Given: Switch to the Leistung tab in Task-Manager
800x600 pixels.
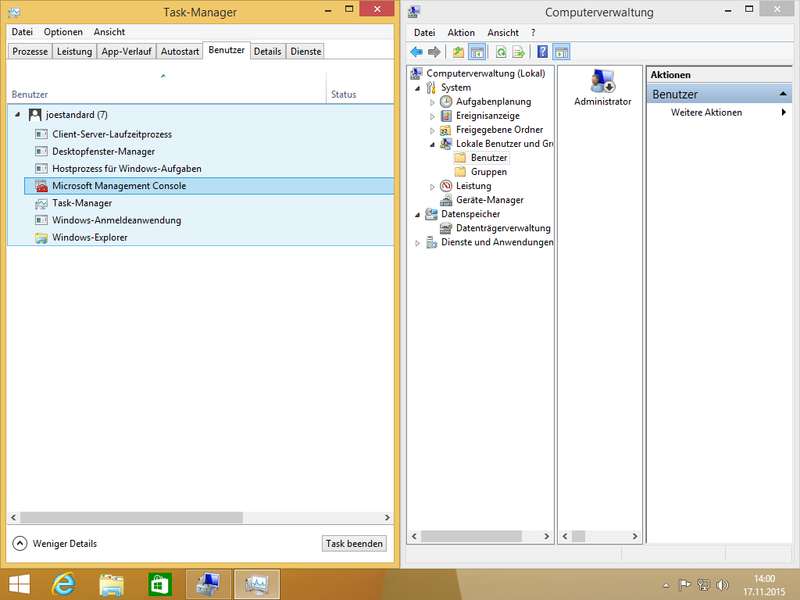Looking at the screenshot, I should [74, 51].
